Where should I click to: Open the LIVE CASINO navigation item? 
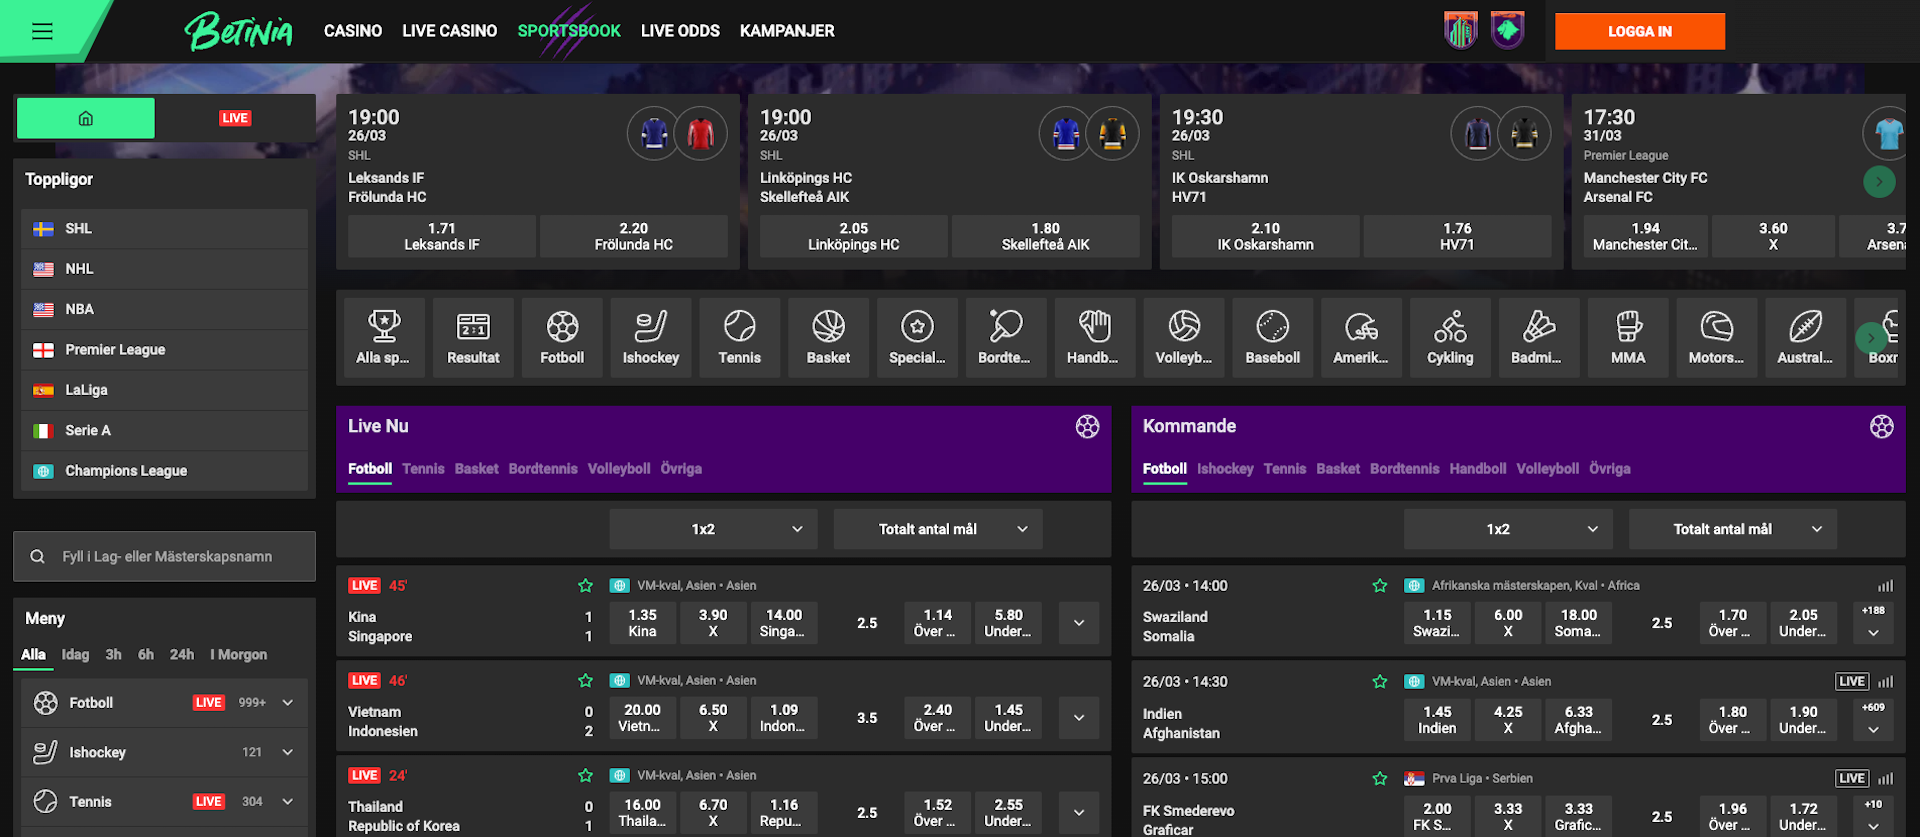449,31
